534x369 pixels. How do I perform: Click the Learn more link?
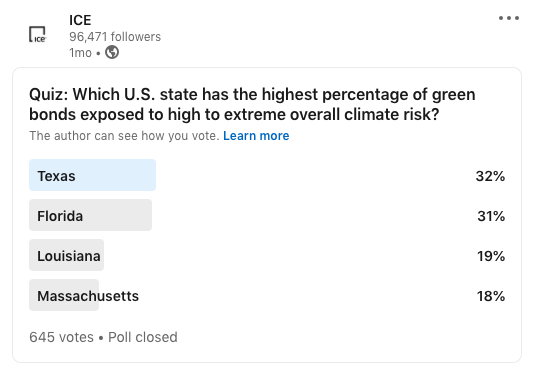click(x=256, y=136)
